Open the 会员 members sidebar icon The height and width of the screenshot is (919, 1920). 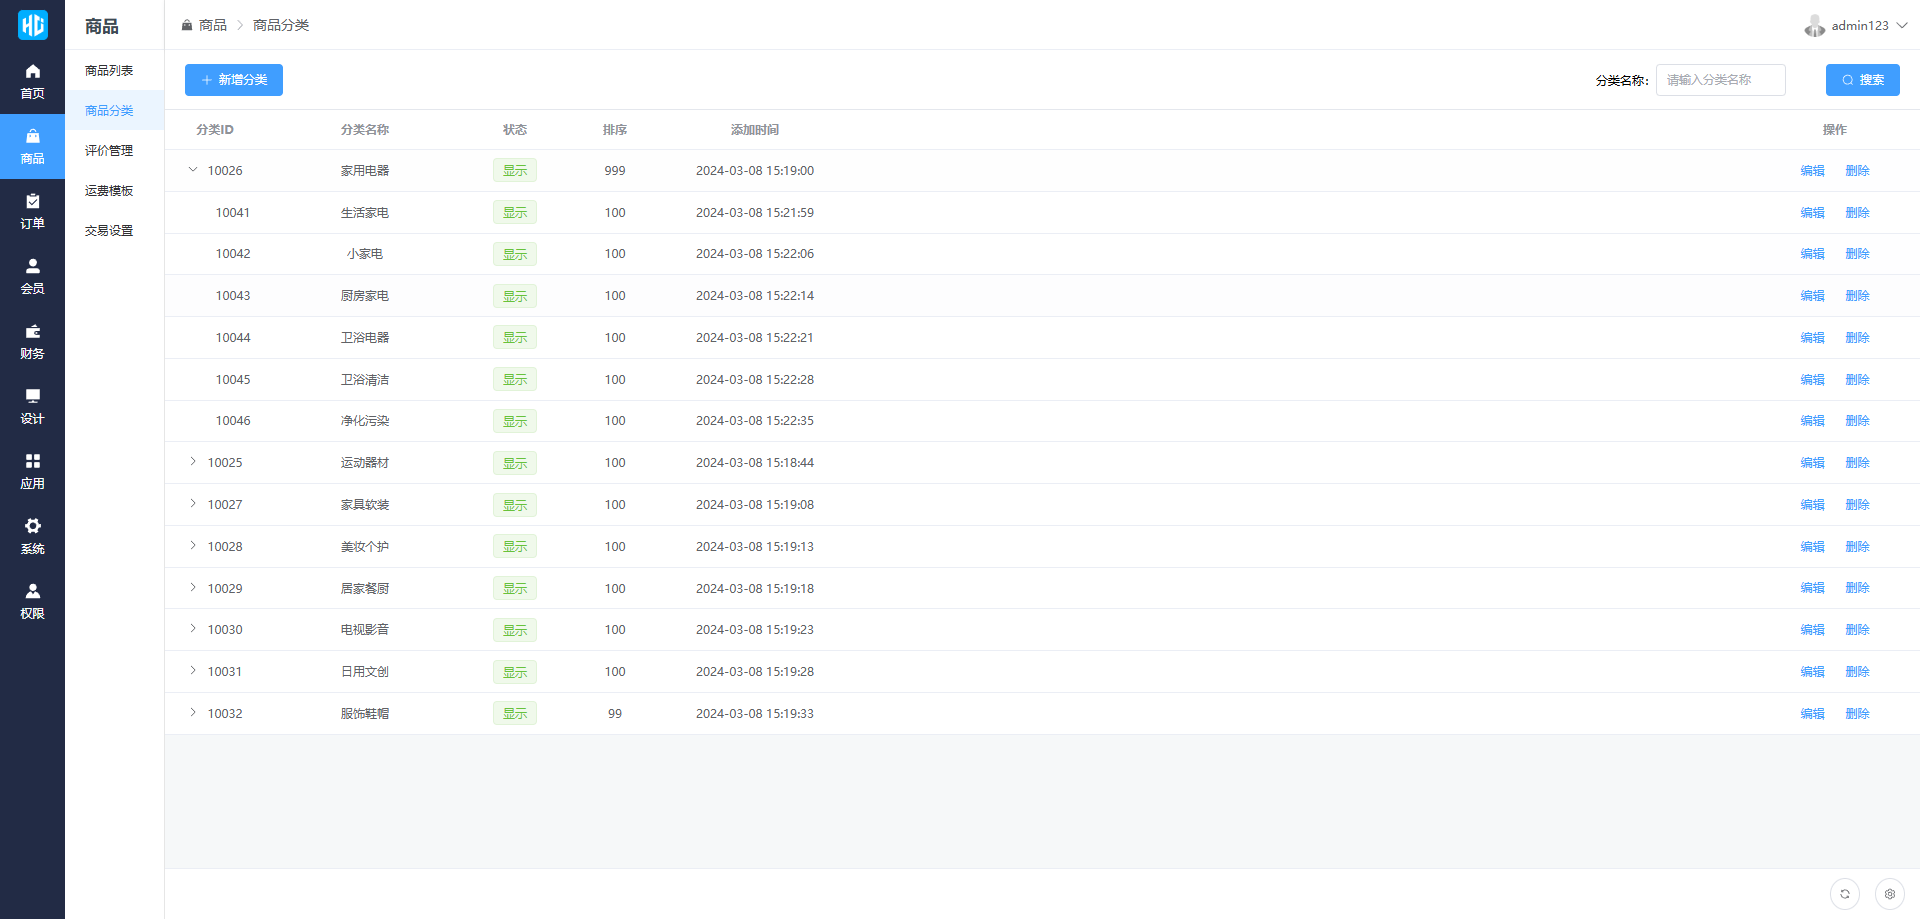32,276
